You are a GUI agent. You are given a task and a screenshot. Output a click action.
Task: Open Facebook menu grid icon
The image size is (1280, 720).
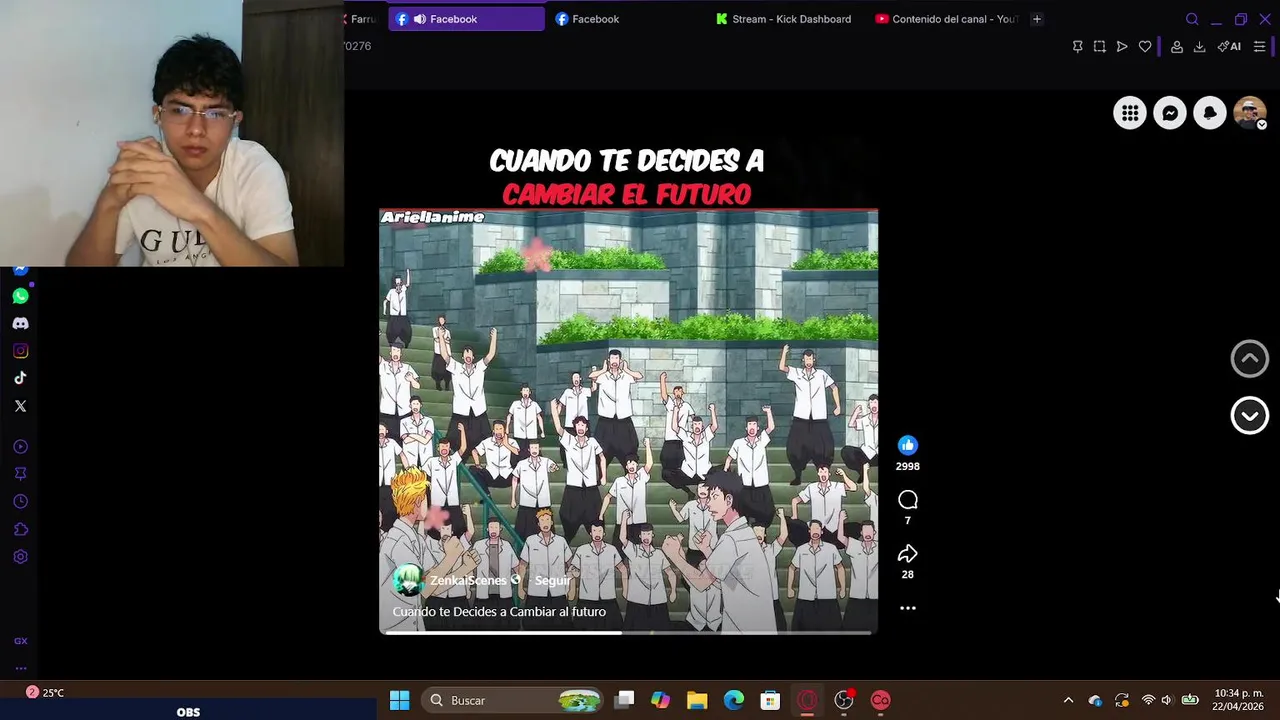point(1130,113)
